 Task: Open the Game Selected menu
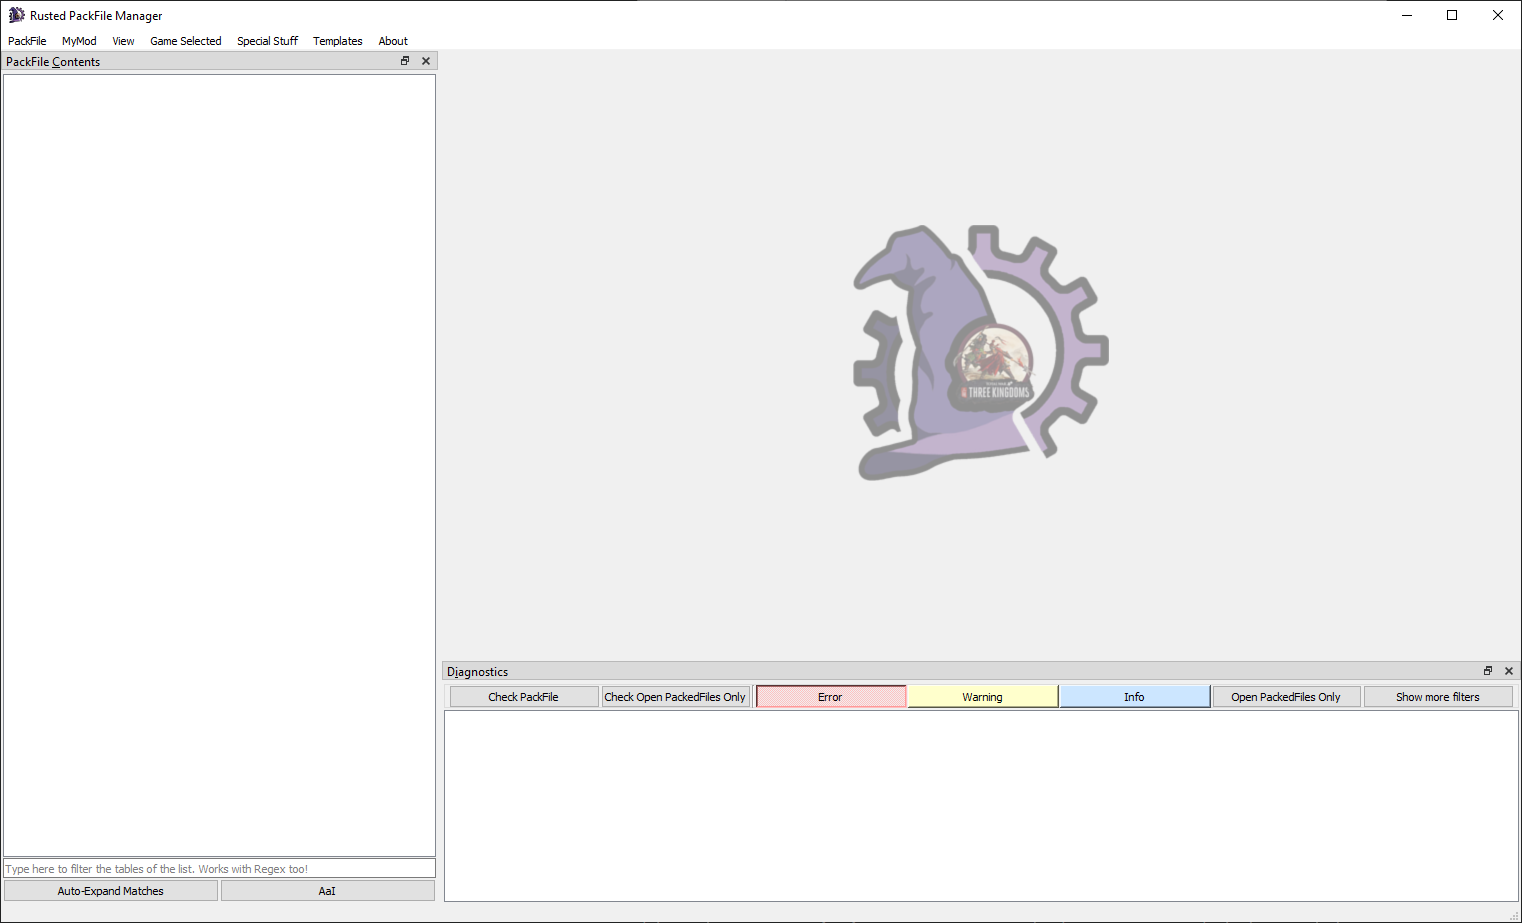186,41
